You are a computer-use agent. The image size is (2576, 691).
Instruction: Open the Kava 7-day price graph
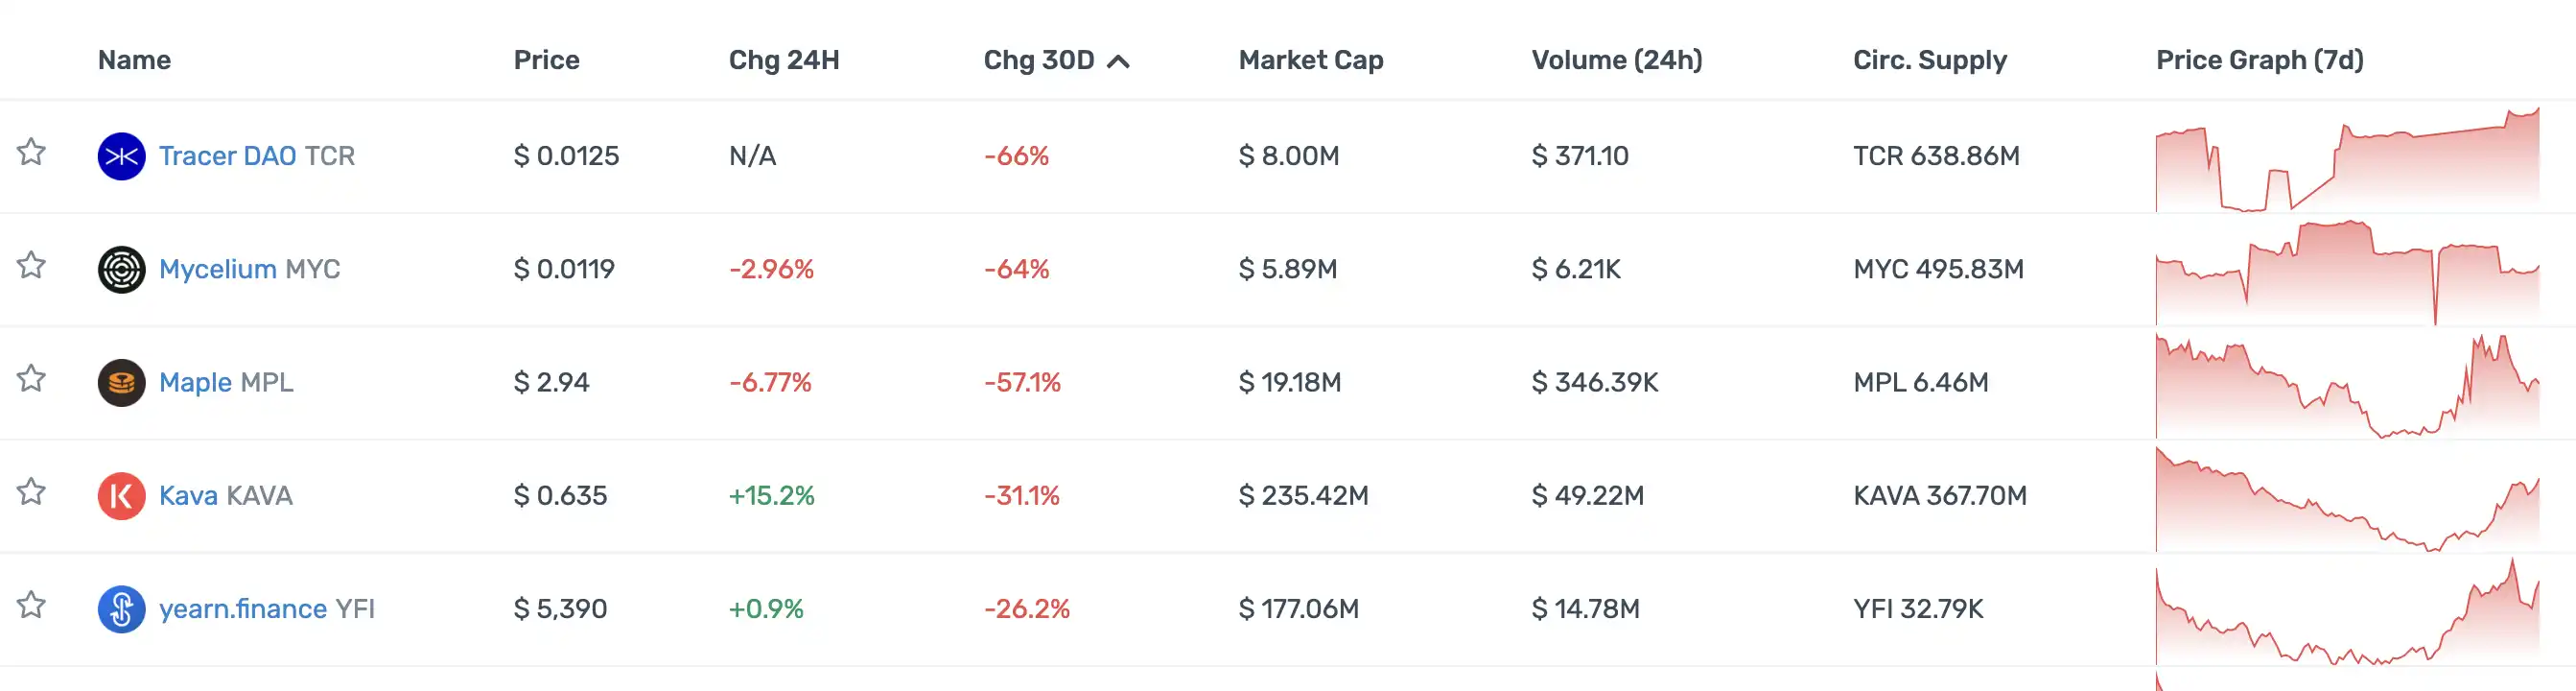[x=2346, y=499]
